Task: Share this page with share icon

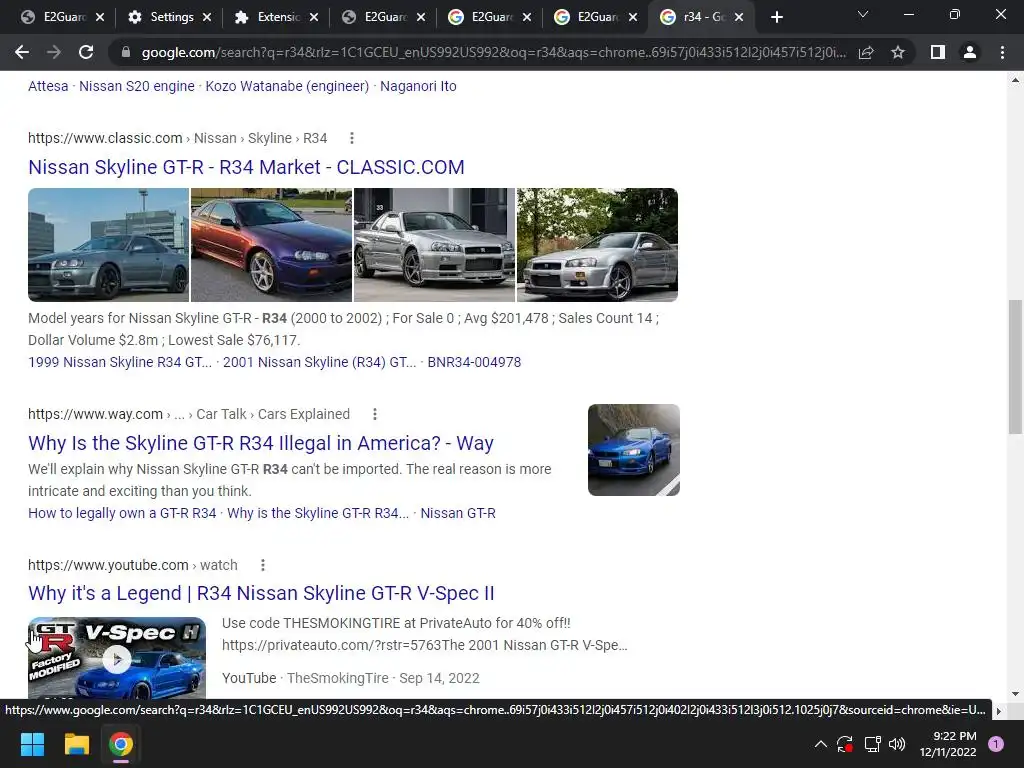Action: pos(866,52)
